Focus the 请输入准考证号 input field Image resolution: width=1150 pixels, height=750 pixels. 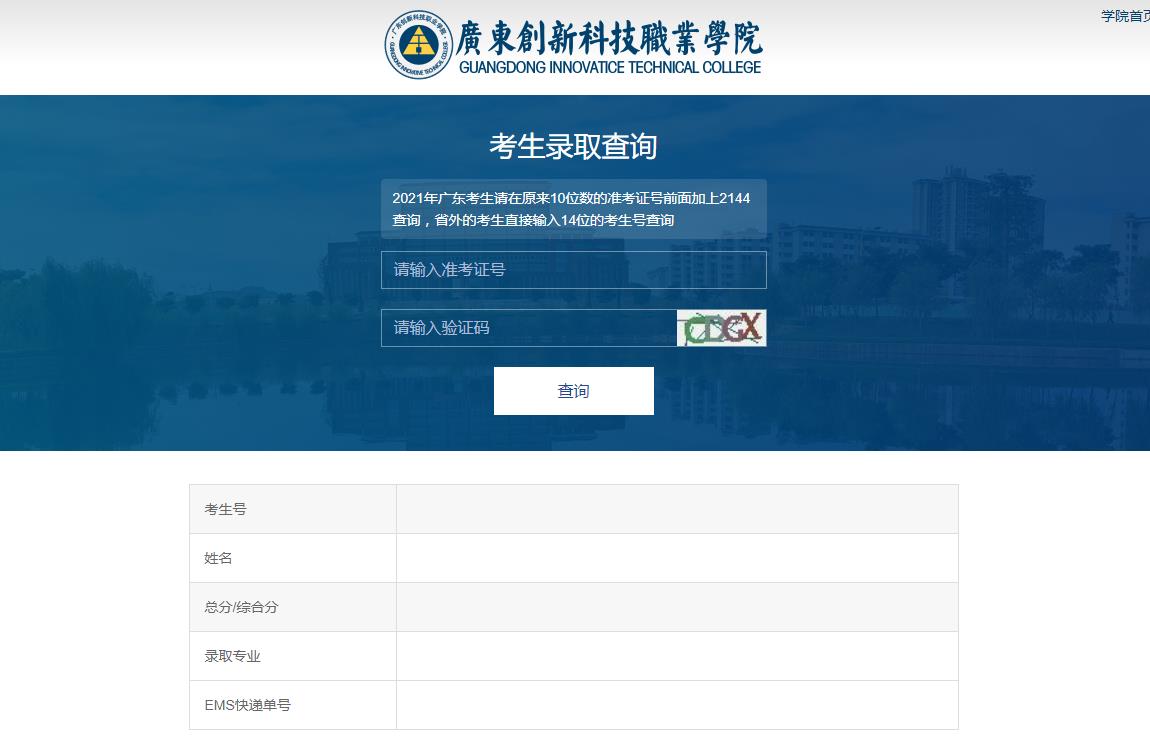pyautogui.click(x=573, y=270)
